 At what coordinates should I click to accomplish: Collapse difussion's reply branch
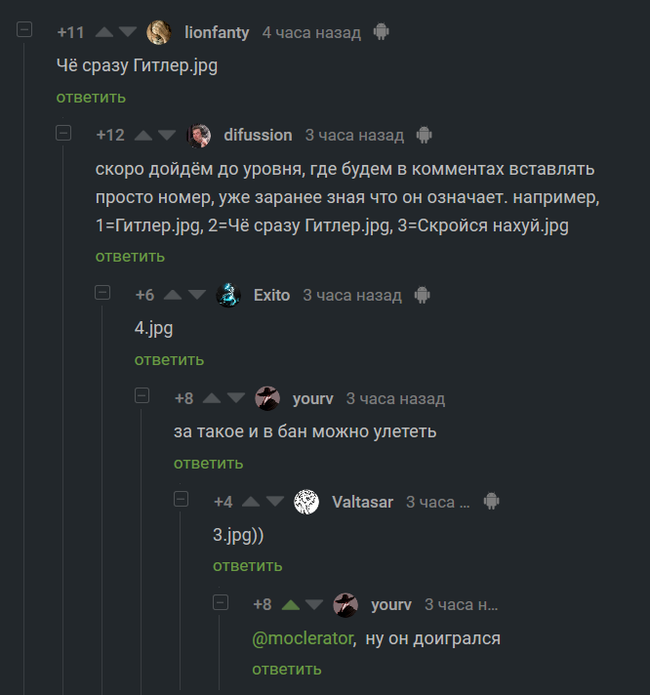tap(63, 133)
